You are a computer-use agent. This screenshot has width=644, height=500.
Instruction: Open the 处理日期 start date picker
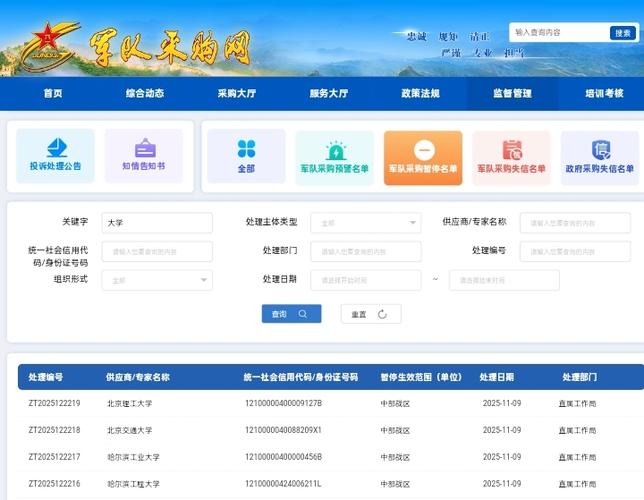tap(366, 280)
